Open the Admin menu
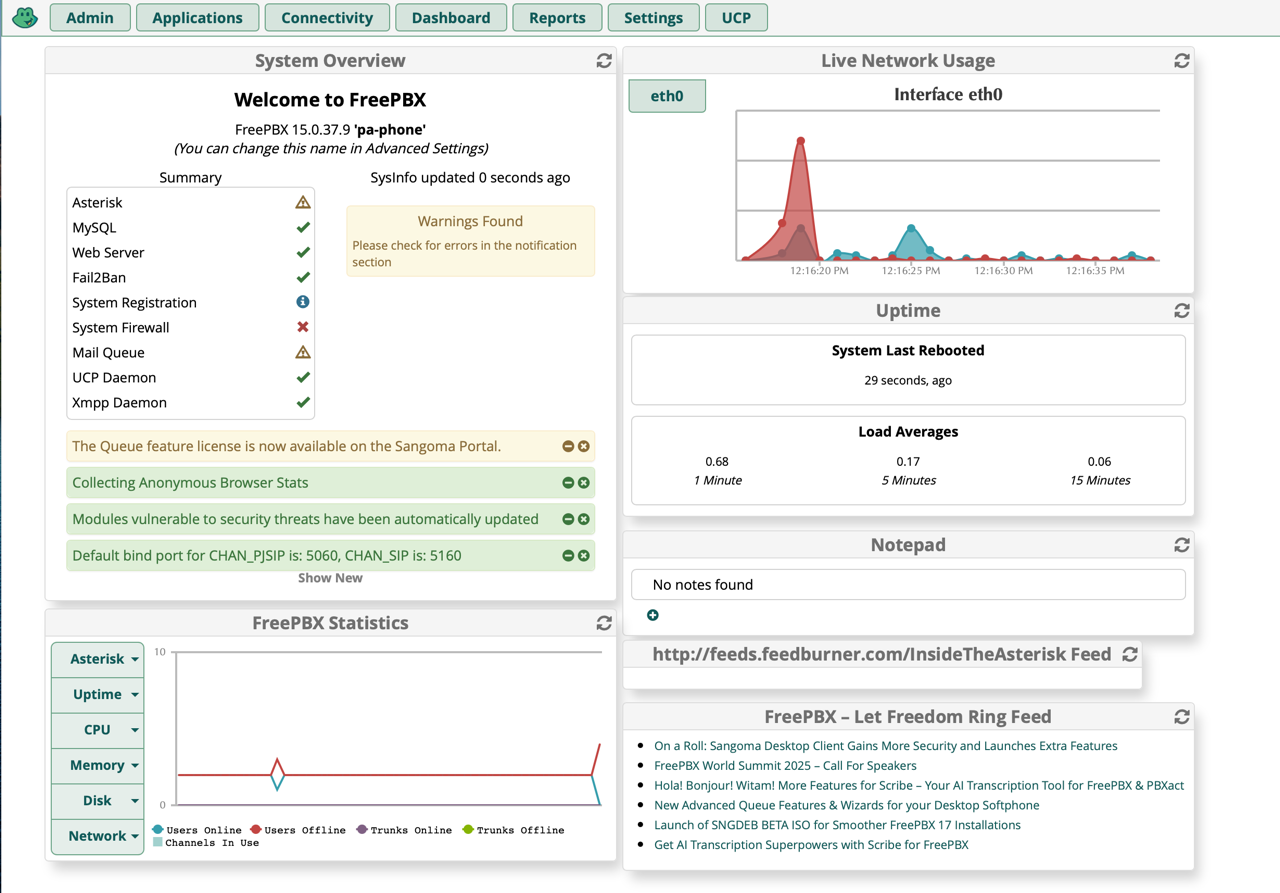Viewport: 1280px width, 893px height. (90, 17)
